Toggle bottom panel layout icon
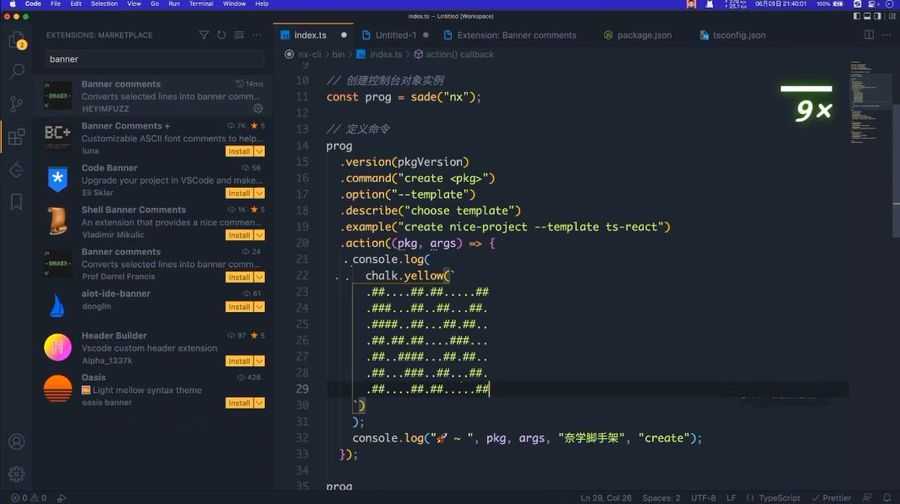 867,17
